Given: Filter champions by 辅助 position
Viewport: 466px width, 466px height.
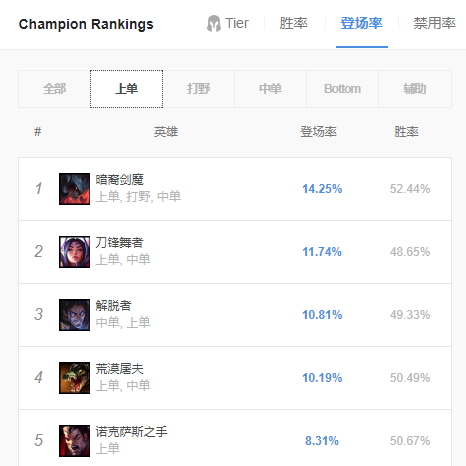Looking at the screenshot, I should coord(415,89).
